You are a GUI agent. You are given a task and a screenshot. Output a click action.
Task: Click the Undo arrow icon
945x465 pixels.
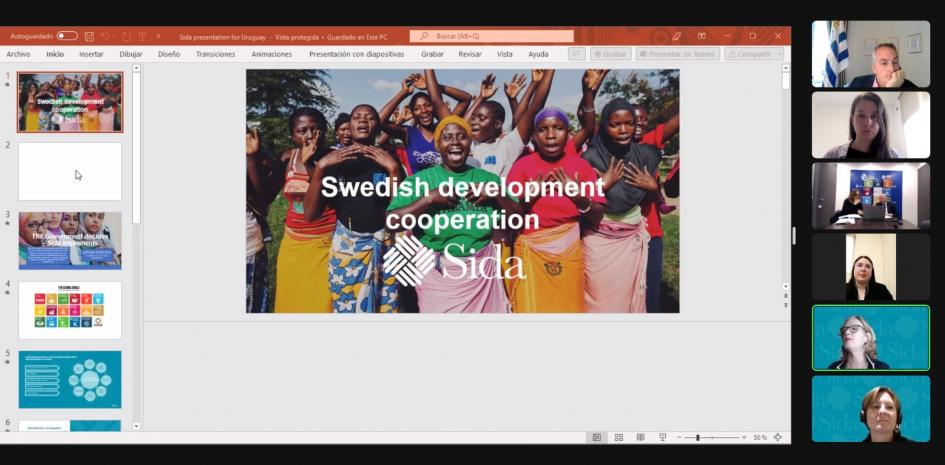(105, 36)
